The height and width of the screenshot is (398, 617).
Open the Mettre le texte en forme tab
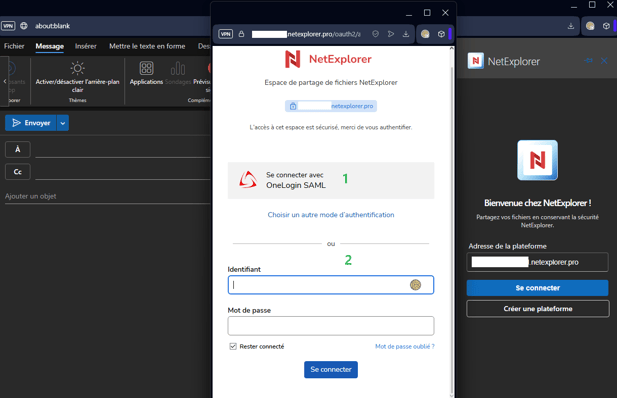click(147, 46)
